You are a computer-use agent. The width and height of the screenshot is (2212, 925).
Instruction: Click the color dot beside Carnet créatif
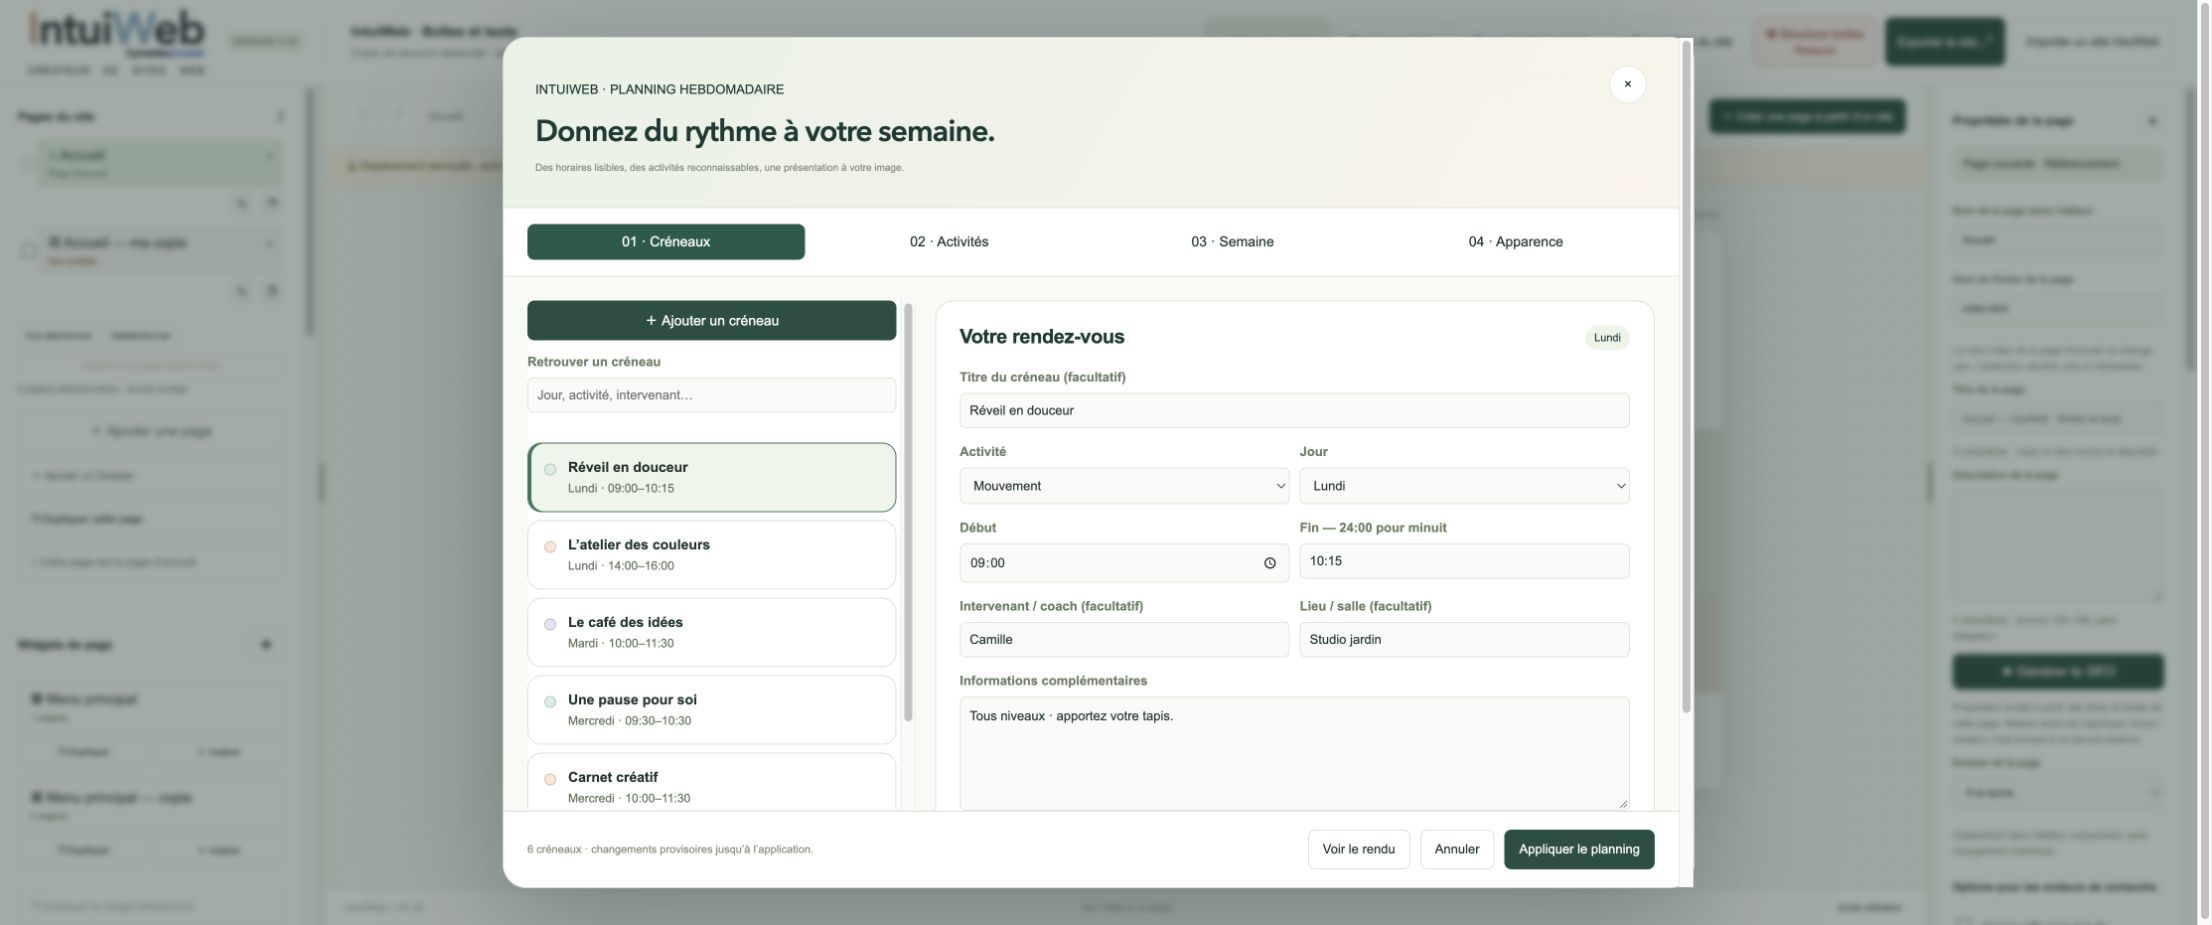(x=550, y=779)
